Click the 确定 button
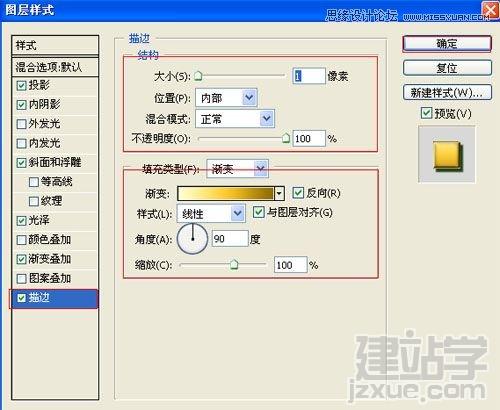Viewport: 500px width, 410px height. click(447, 44)
